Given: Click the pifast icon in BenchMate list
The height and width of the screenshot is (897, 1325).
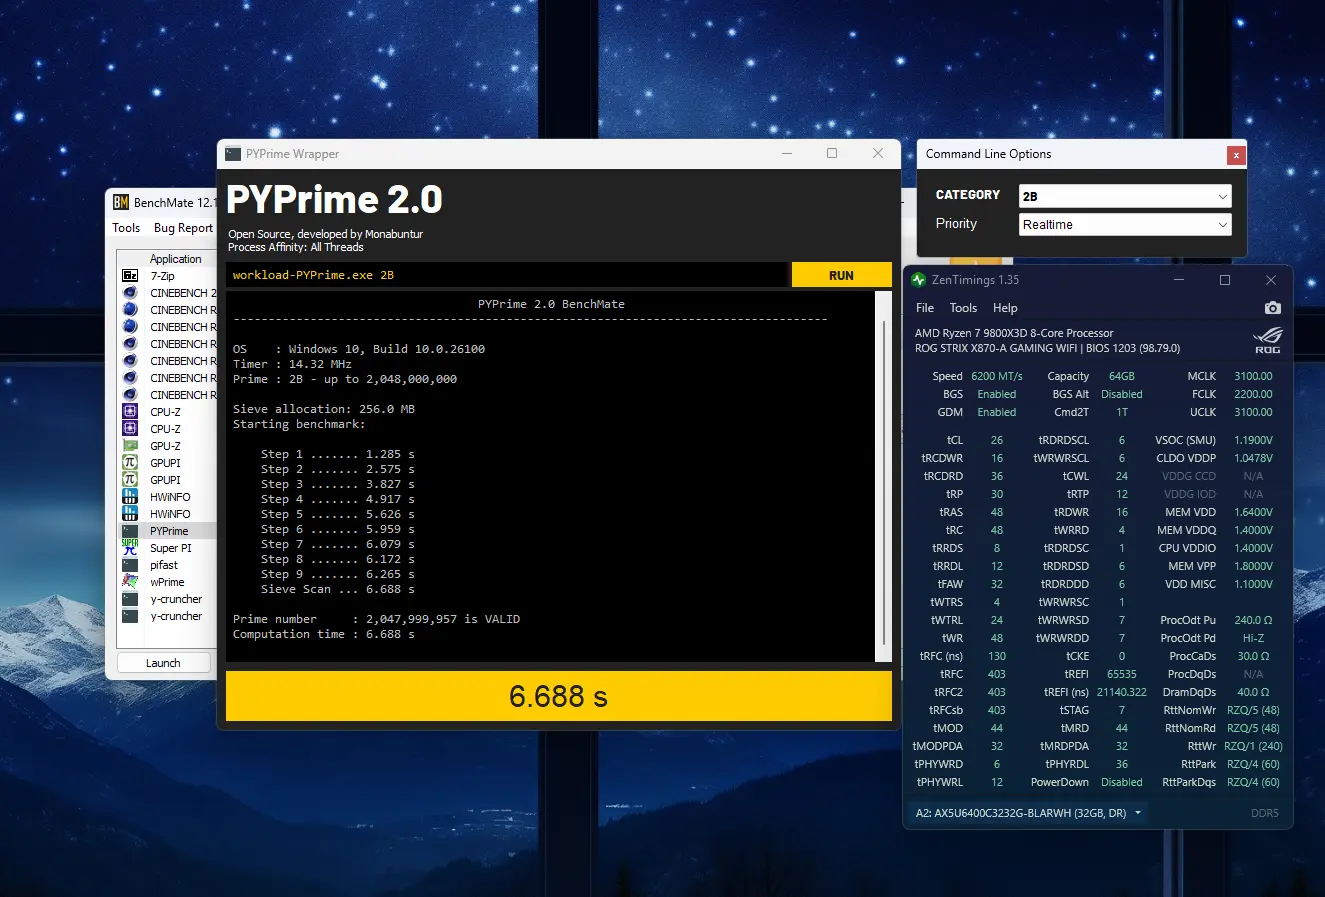Looking at the screenshot, I should 130,564.
